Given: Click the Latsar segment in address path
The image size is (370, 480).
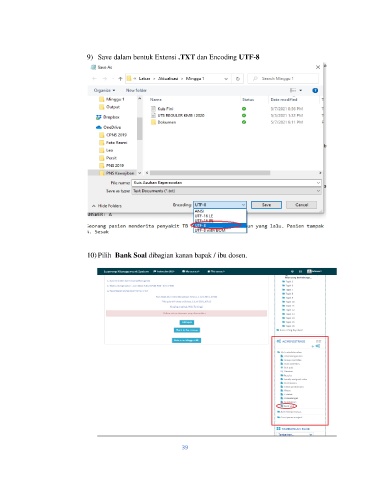Looking at the screenshot, I should point(144,79).
